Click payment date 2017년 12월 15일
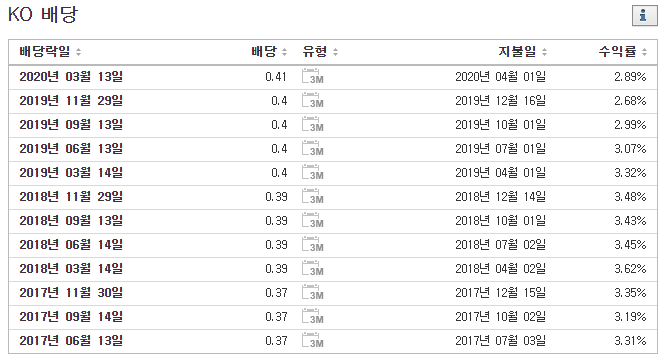This screenshot has width=666, height=360. [500, 292]
